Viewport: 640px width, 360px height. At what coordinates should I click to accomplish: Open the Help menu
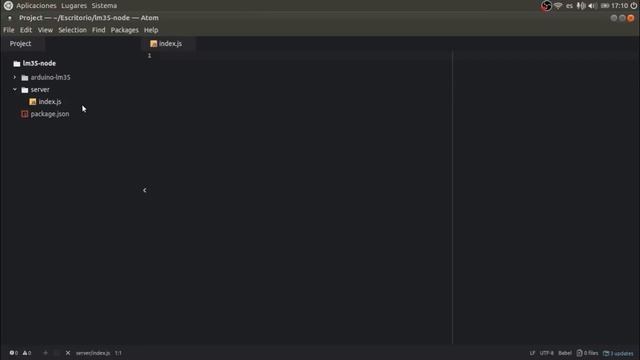(x=151, y=30)
